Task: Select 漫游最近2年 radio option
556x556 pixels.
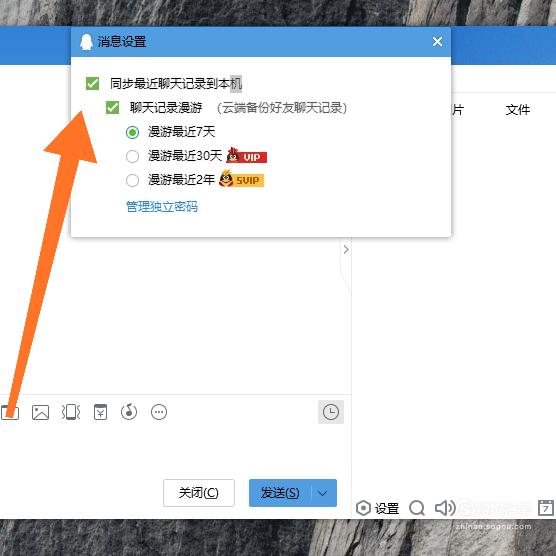Action: [x=132, y=180]
